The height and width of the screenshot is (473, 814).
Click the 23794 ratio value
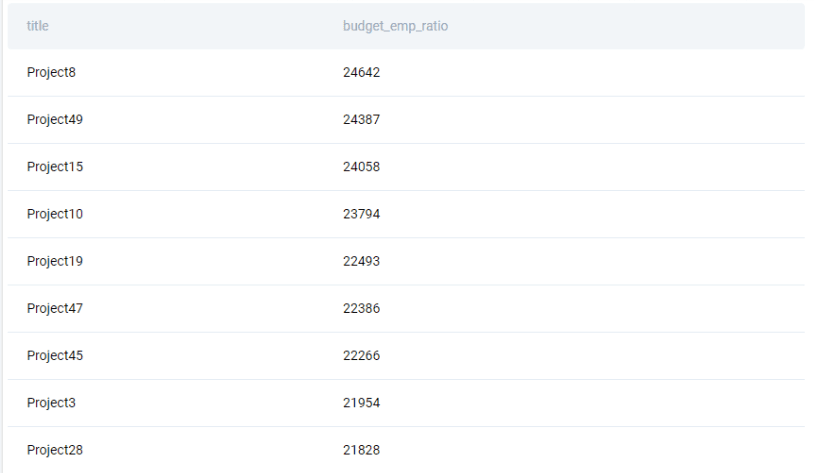point(361,214)
